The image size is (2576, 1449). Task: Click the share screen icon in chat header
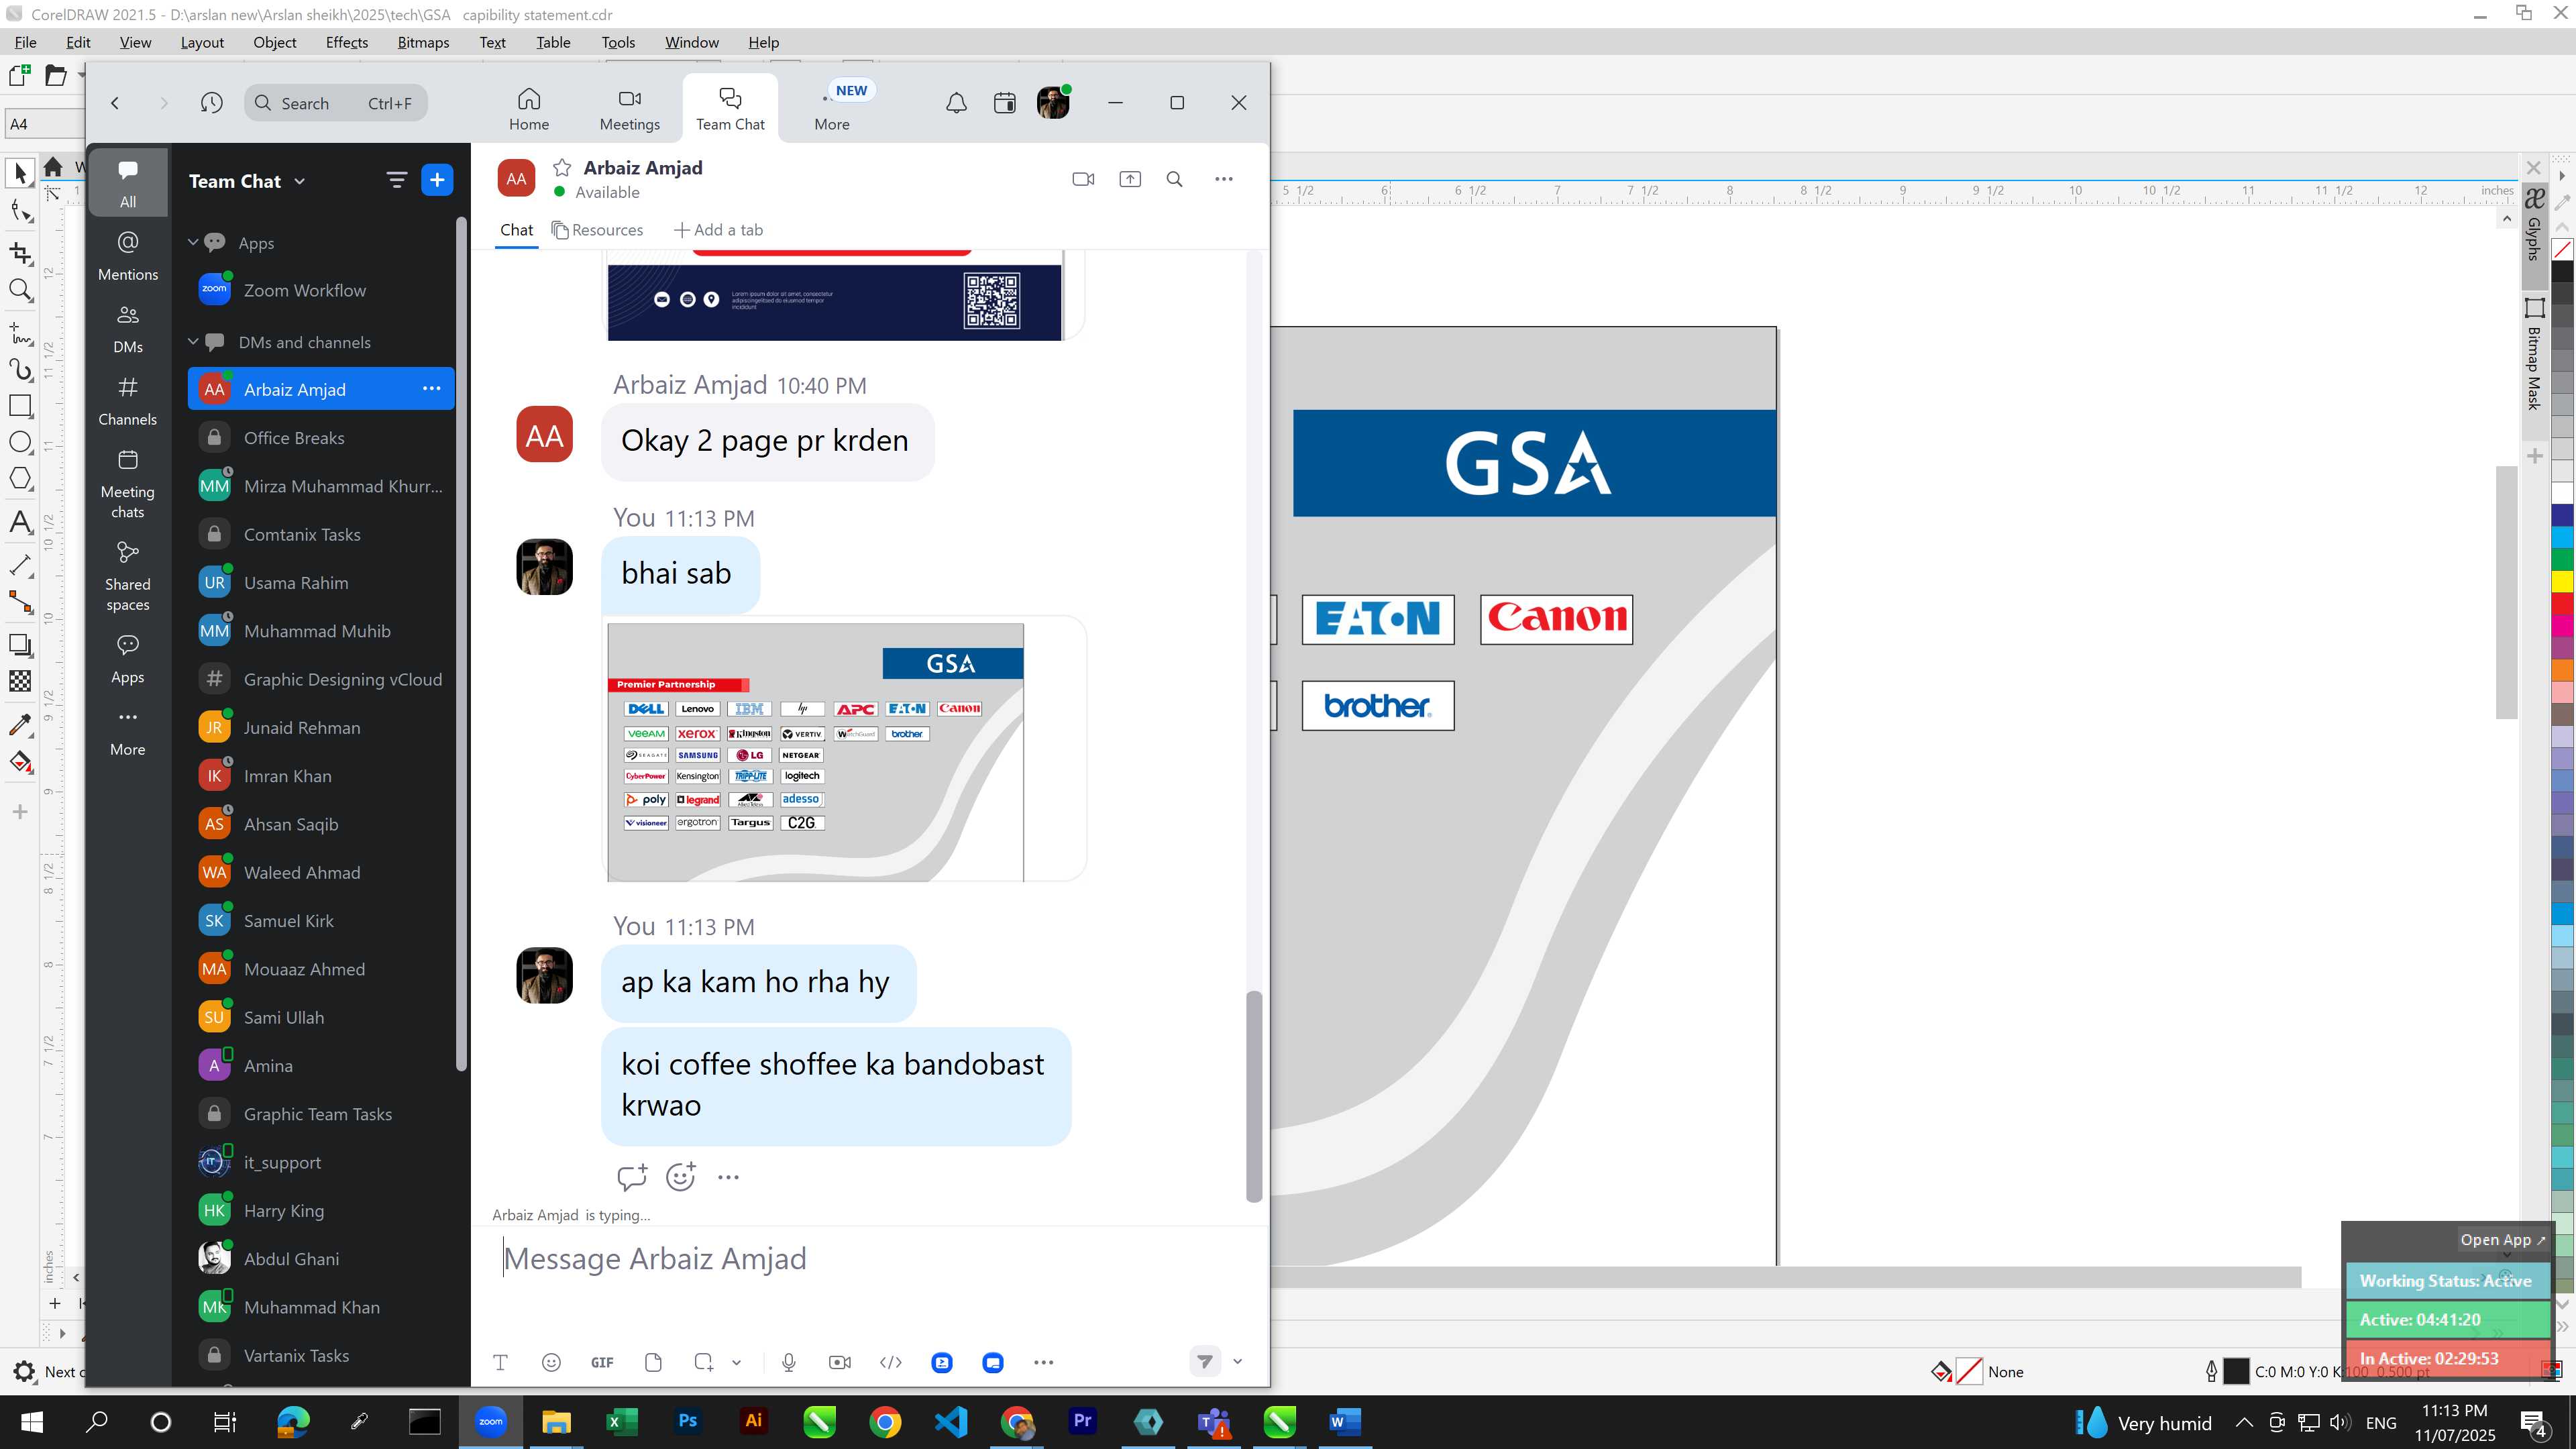(x=1129, y=179)
